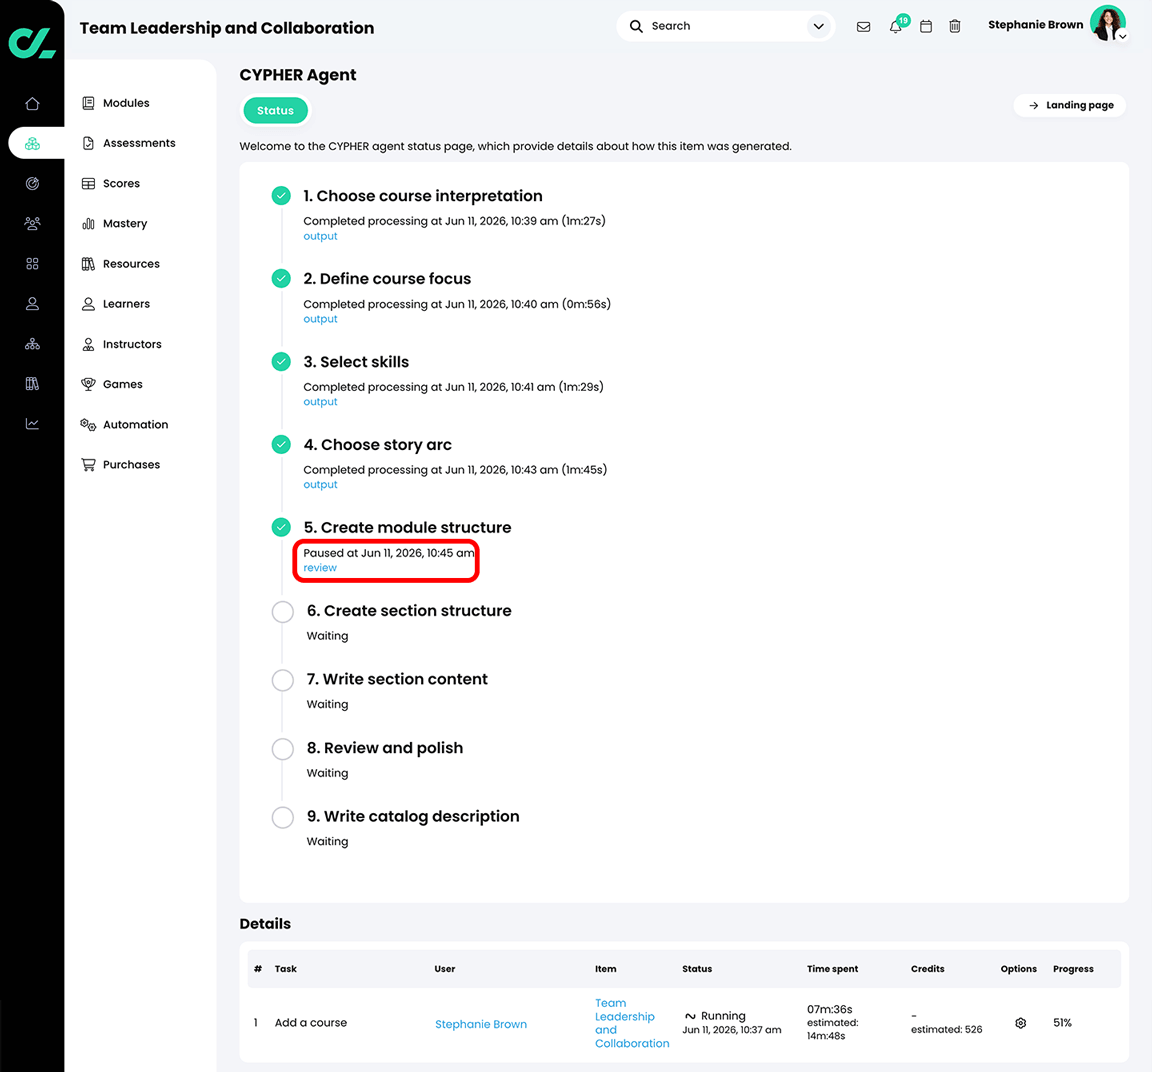Viewport: 1152px width, 1072px height.
Task: Click the Progress column header
Action: (x=1073, y=968)
